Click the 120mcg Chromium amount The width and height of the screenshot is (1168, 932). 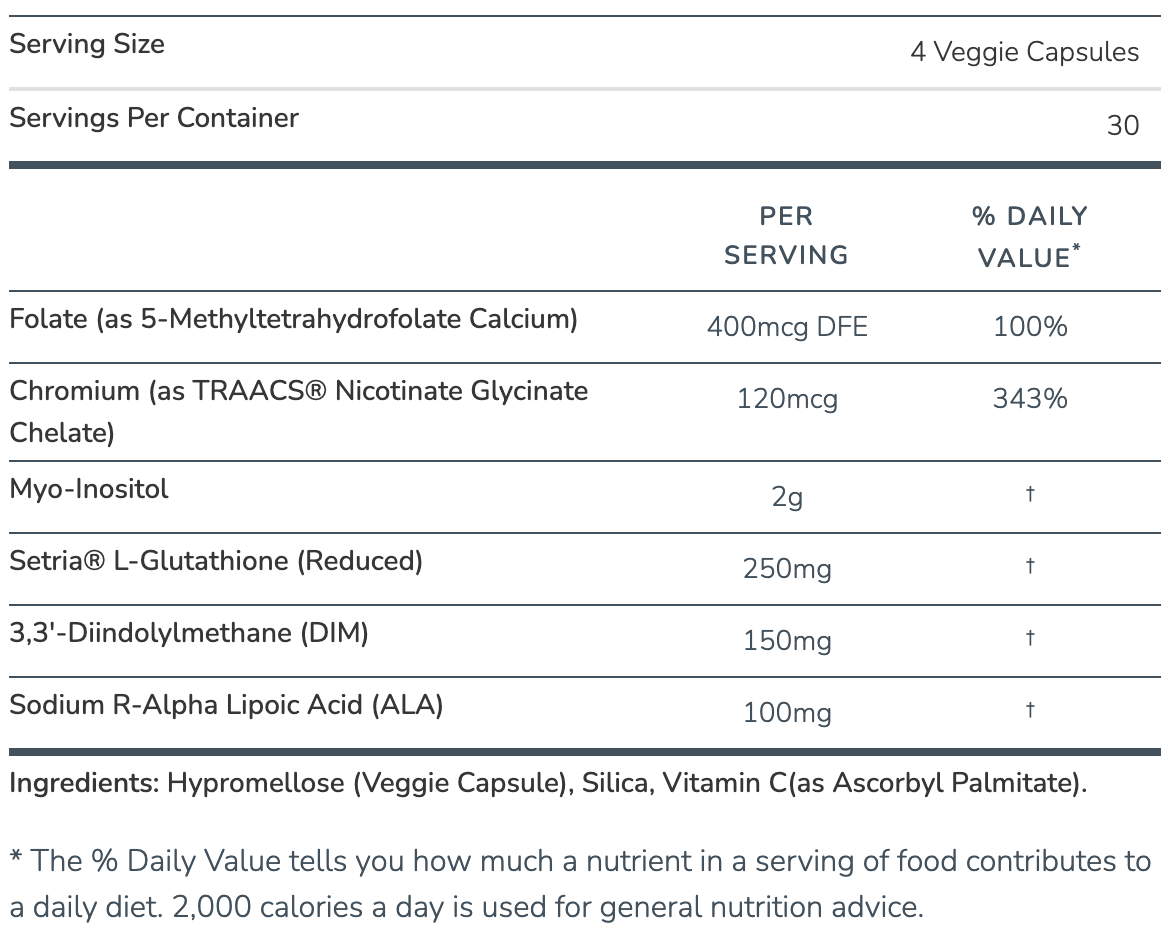coord(787,400)
